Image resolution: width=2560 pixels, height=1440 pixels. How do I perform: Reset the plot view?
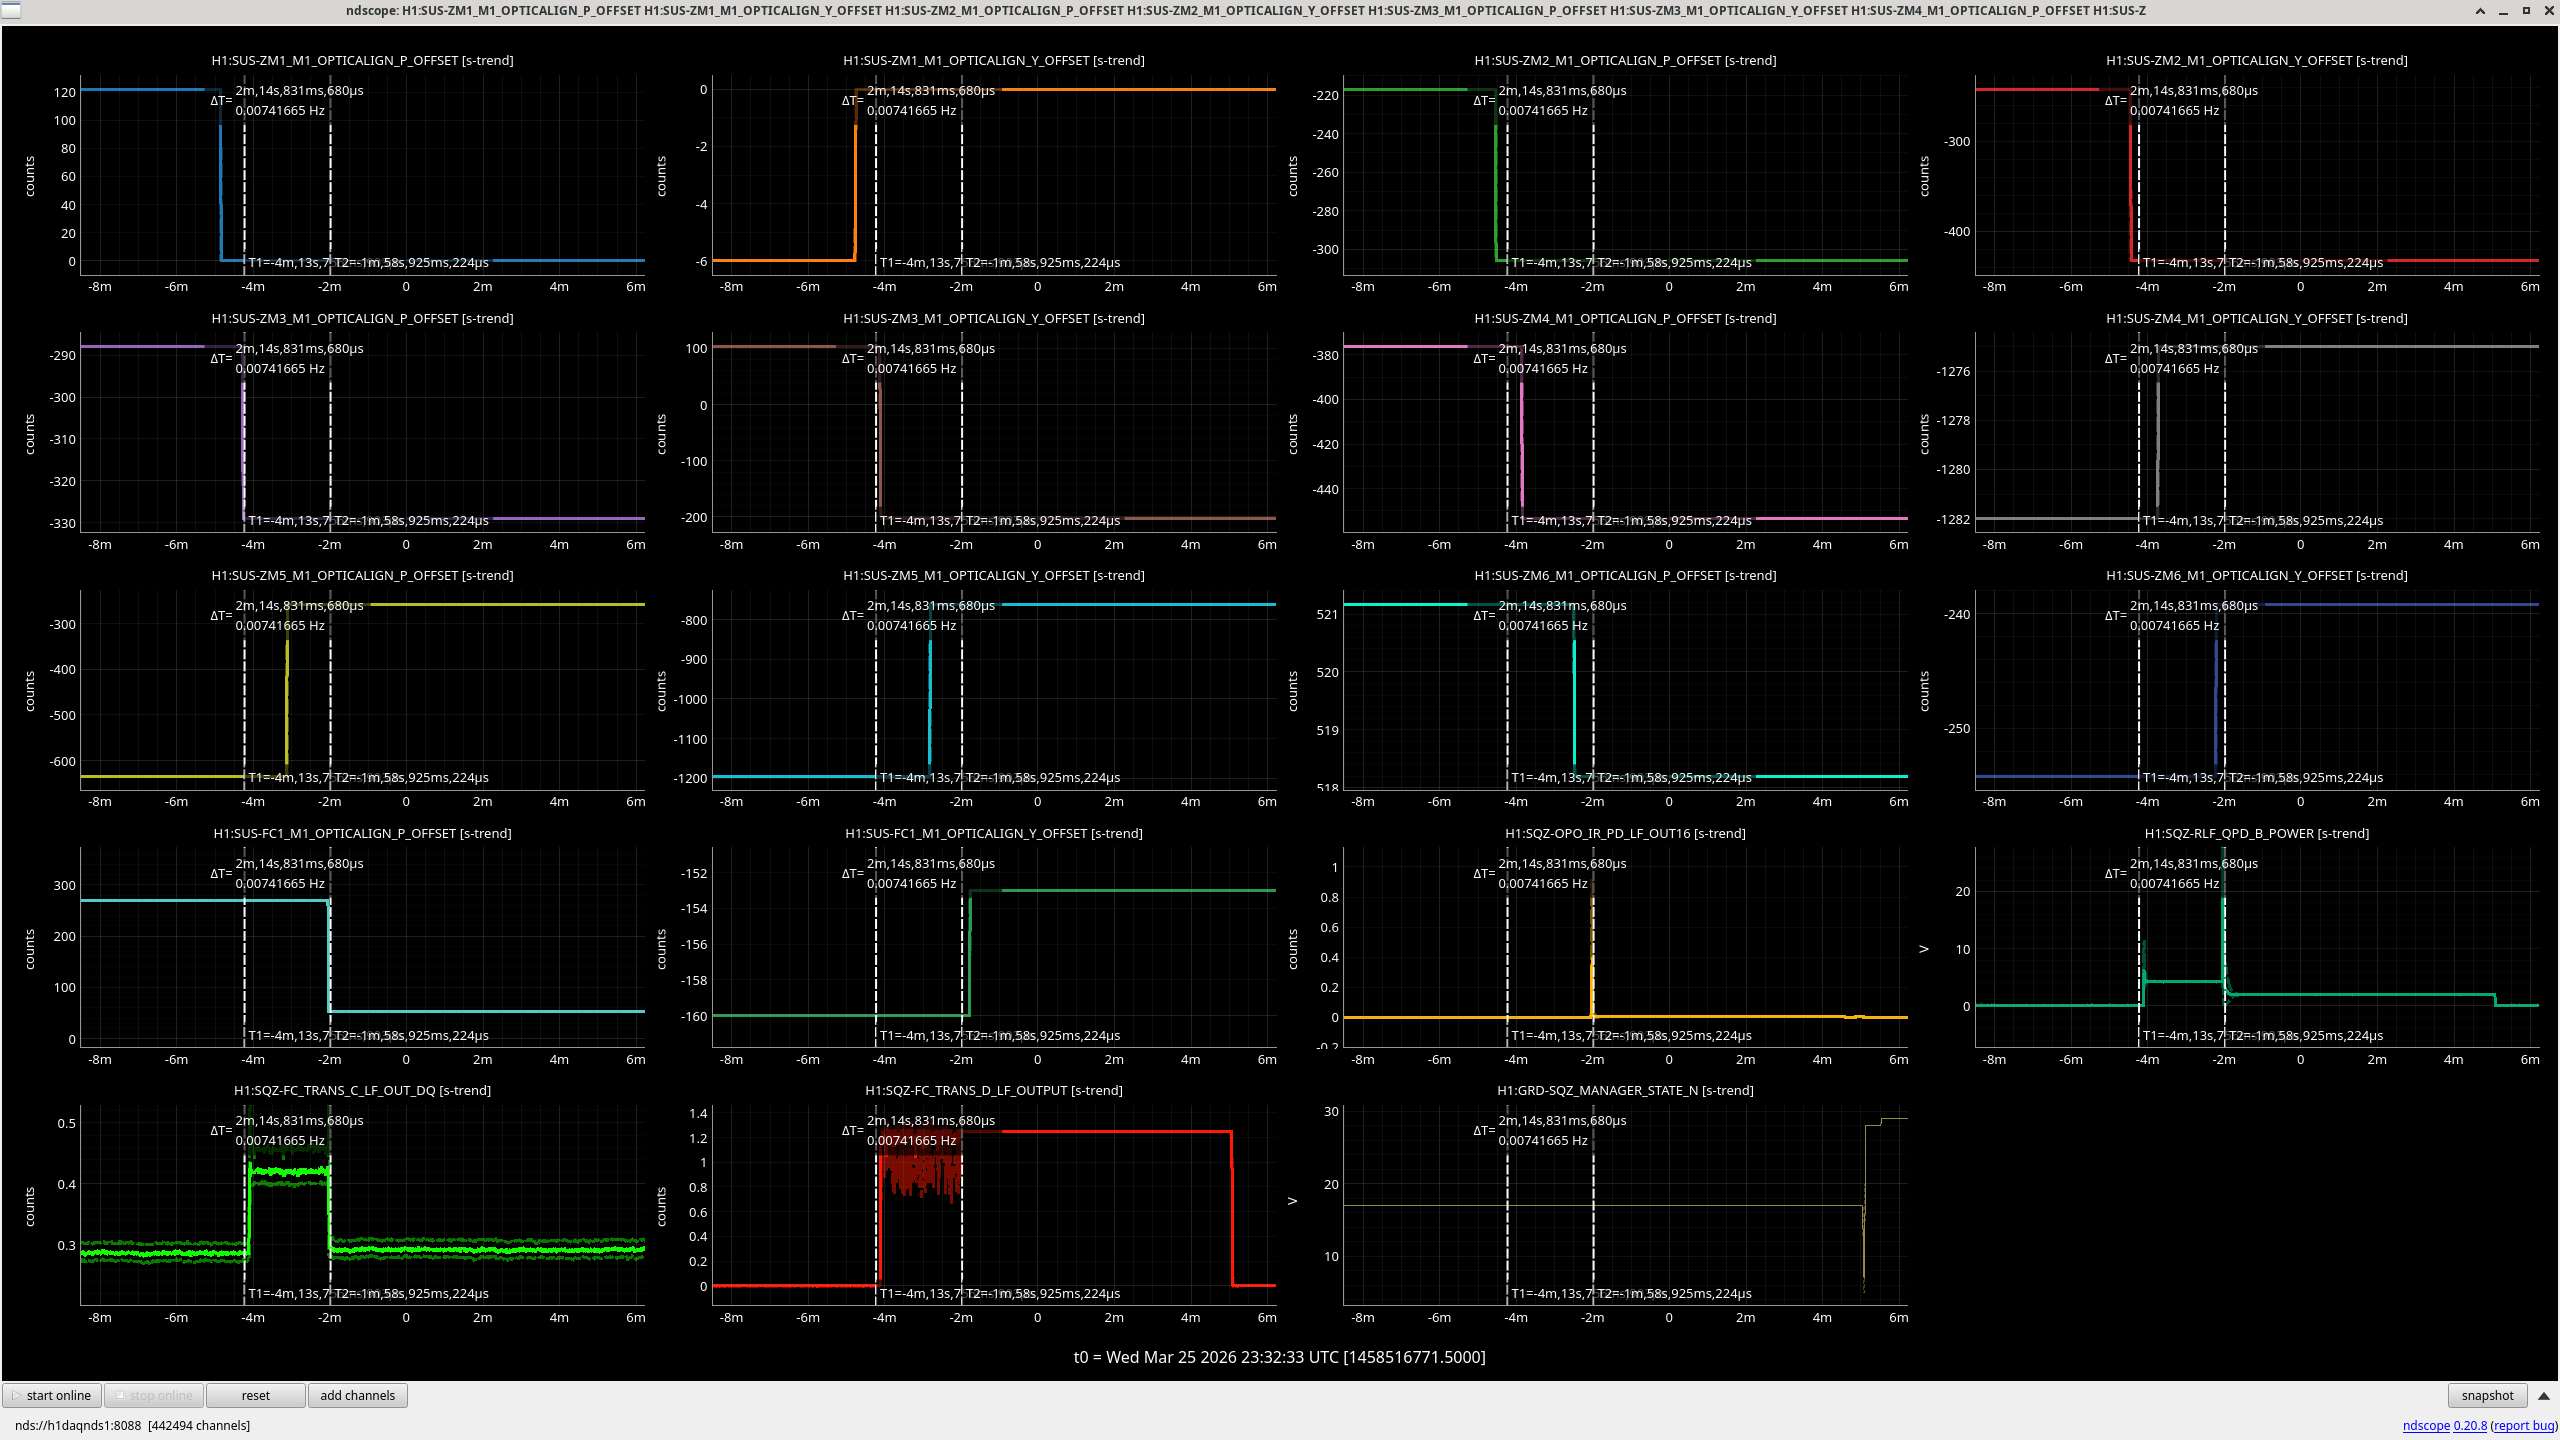point(256,1395)
